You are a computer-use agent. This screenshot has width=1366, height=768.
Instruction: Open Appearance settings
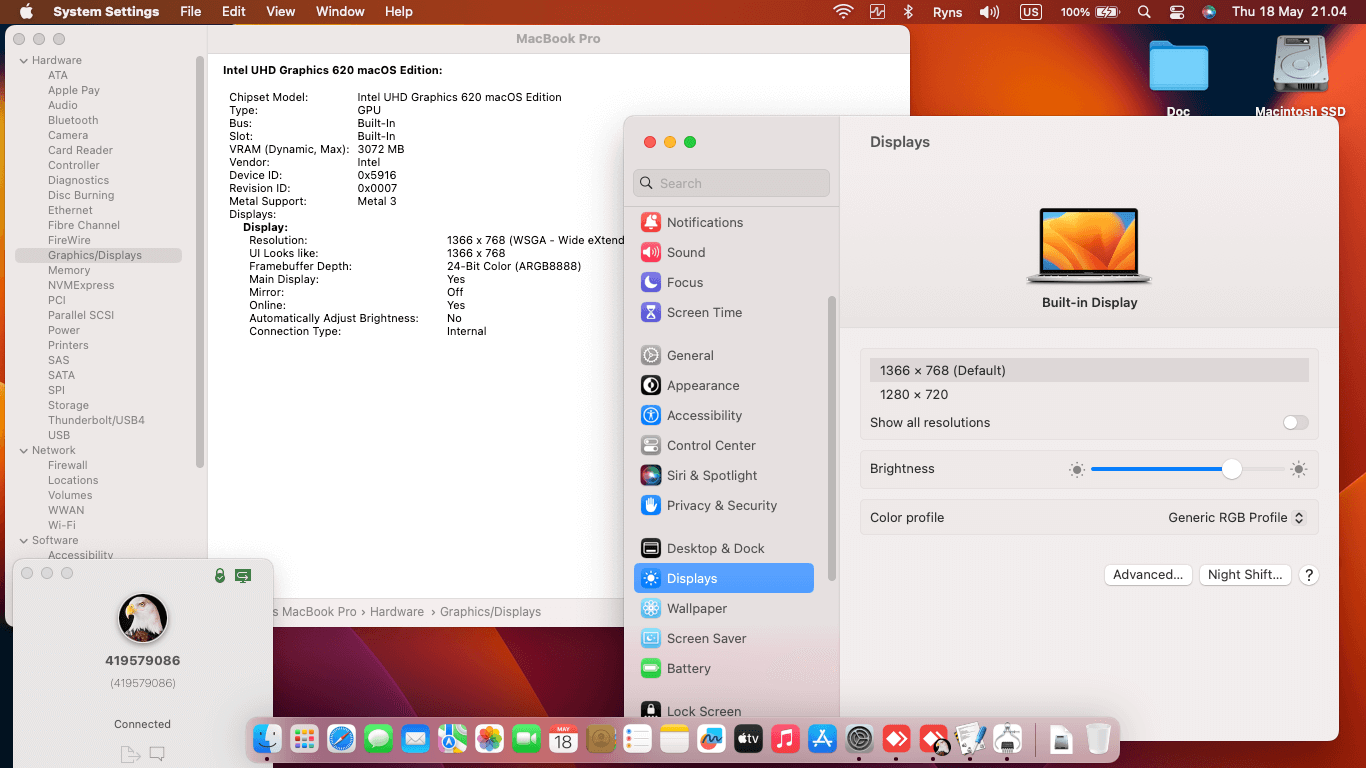pos(723,385)
